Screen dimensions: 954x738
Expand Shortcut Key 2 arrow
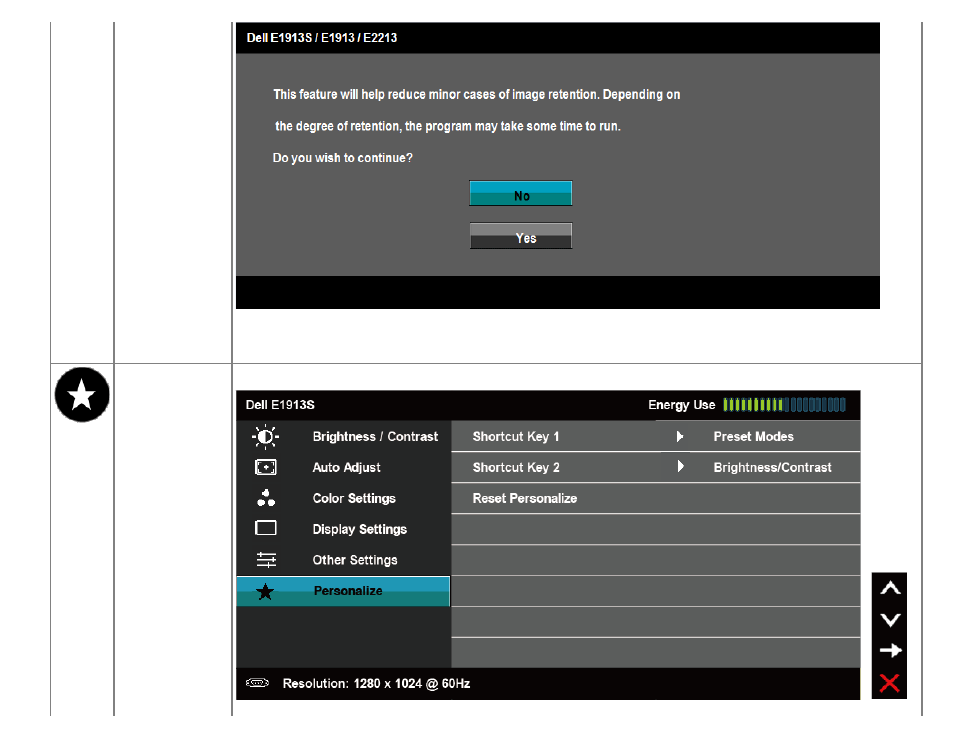[x=680, y=467]
